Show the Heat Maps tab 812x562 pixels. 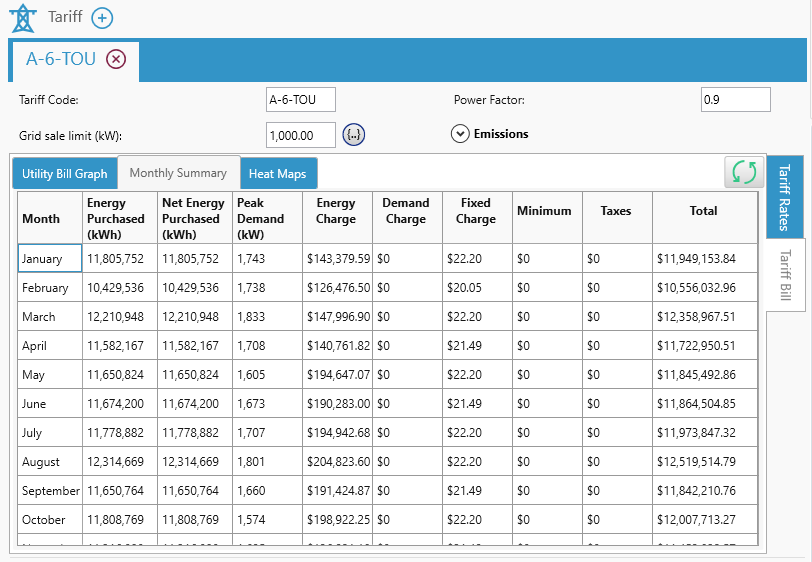[278, 174]
